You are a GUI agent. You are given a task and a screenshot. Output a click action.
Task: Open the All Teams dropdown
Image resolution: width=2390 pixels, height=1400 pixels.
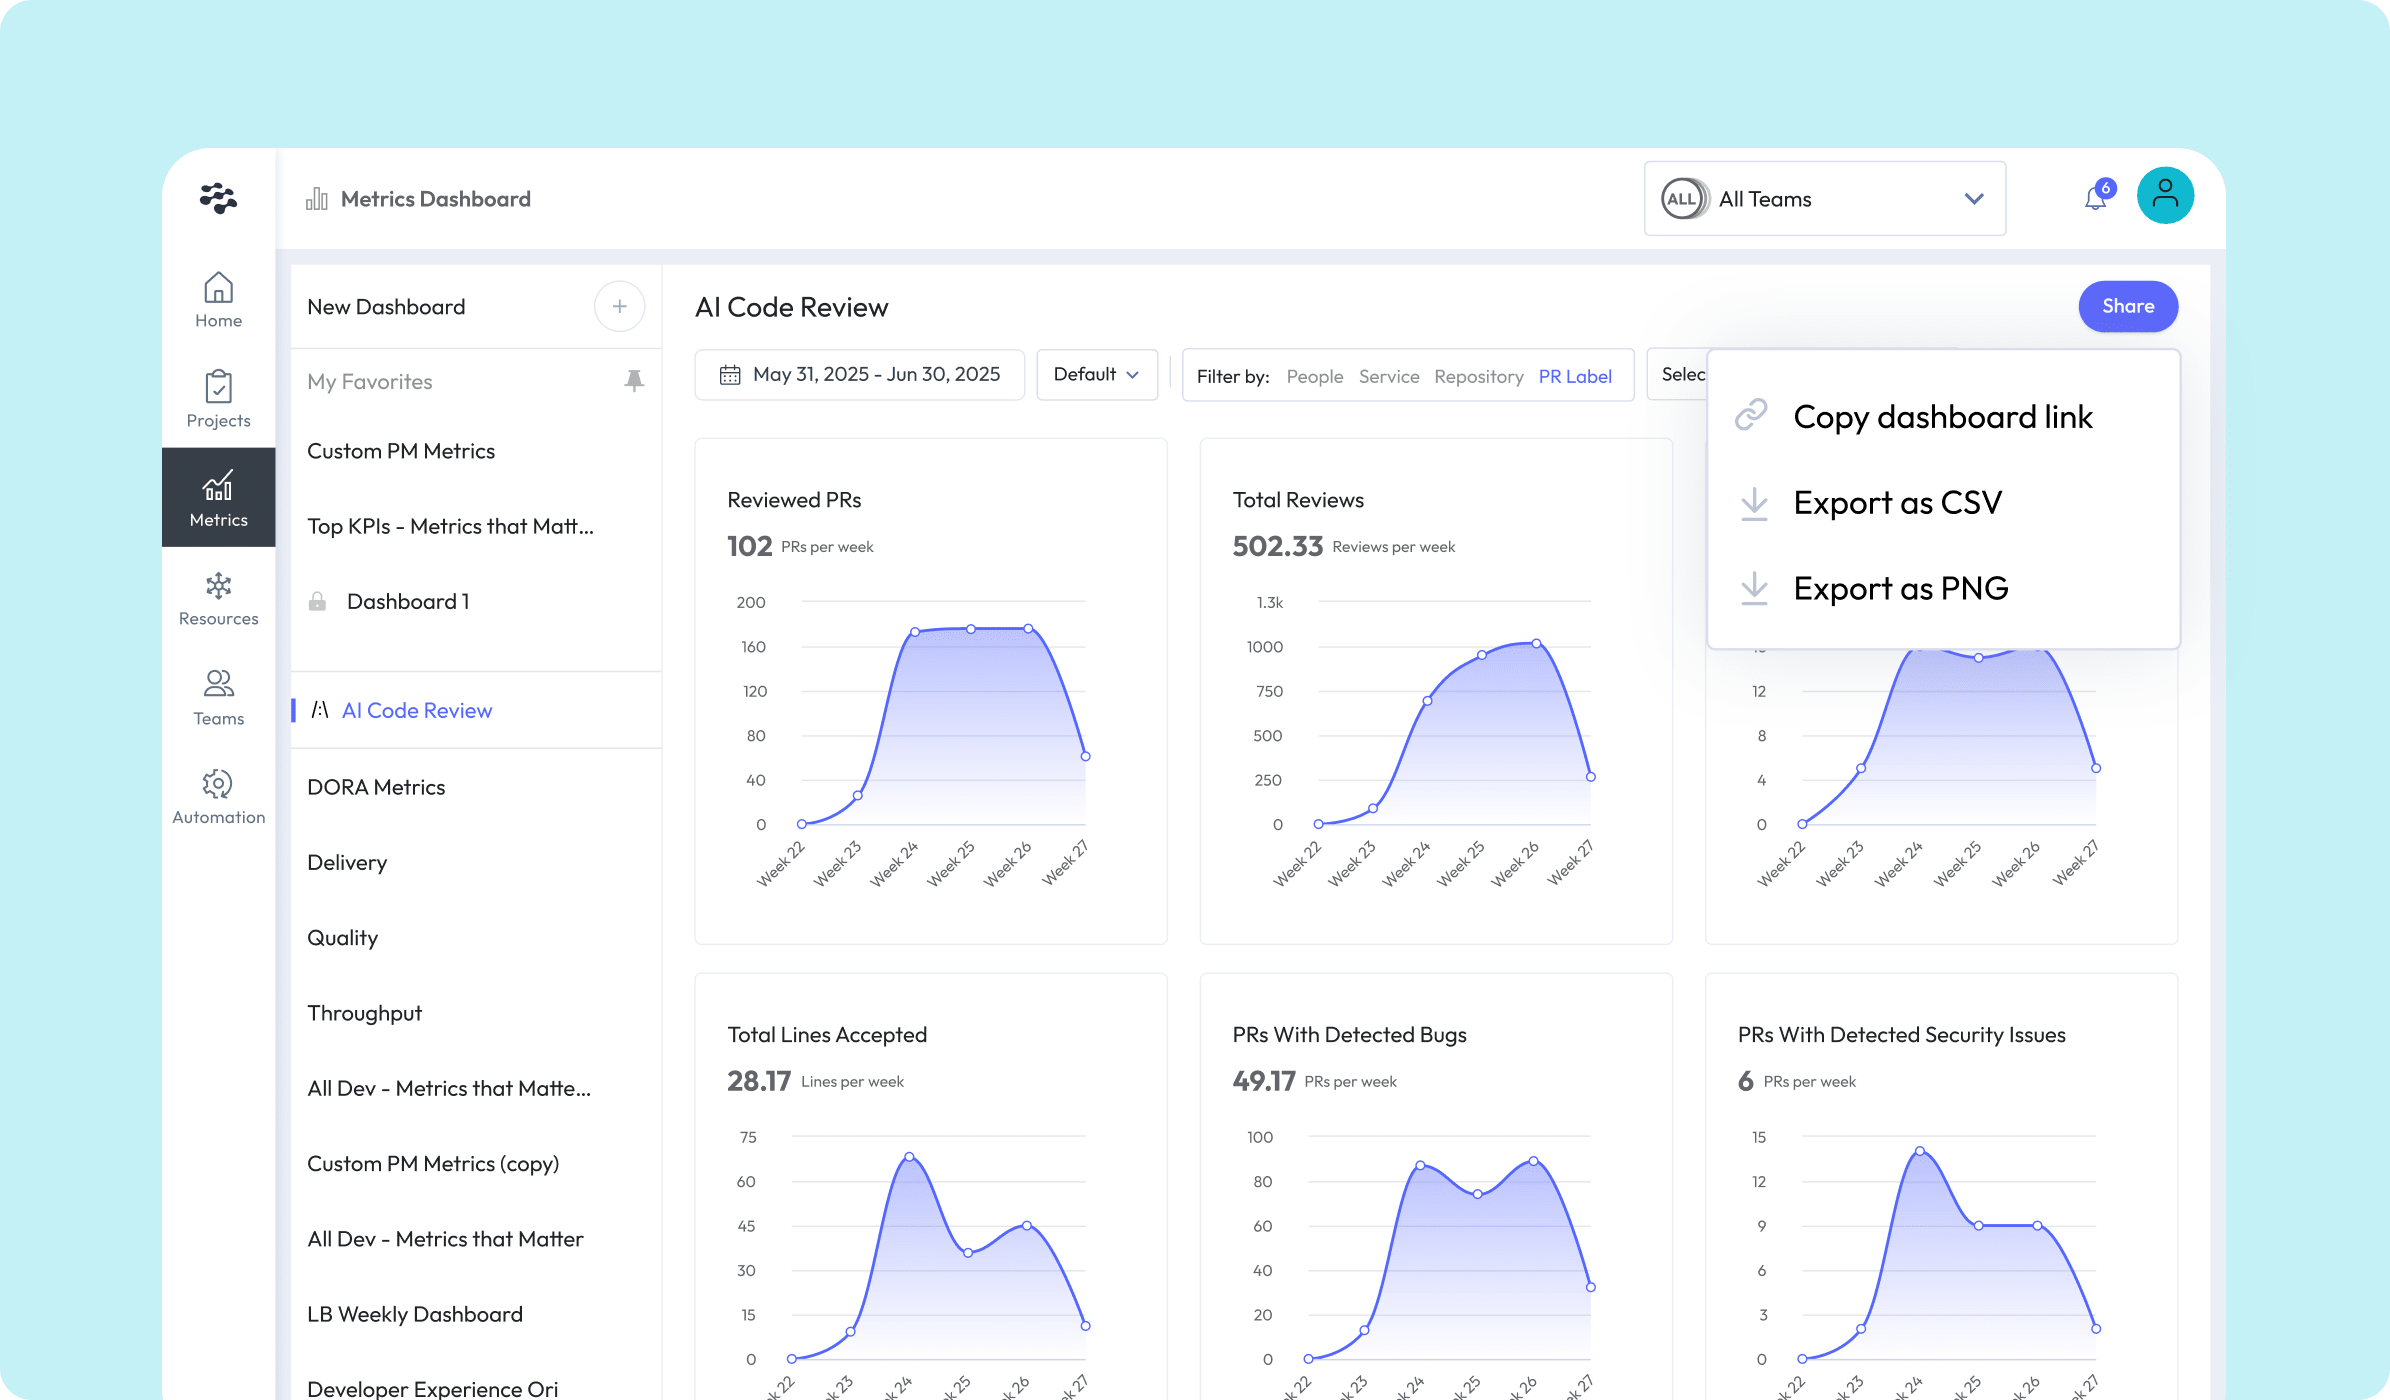point(1824,198)
